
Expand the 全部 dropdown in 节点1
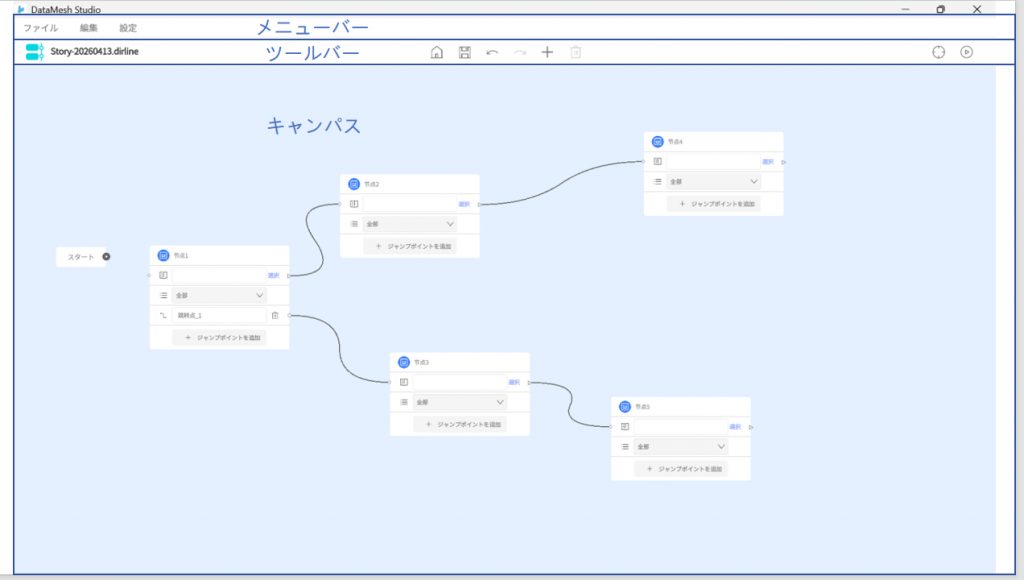(219, 295)
